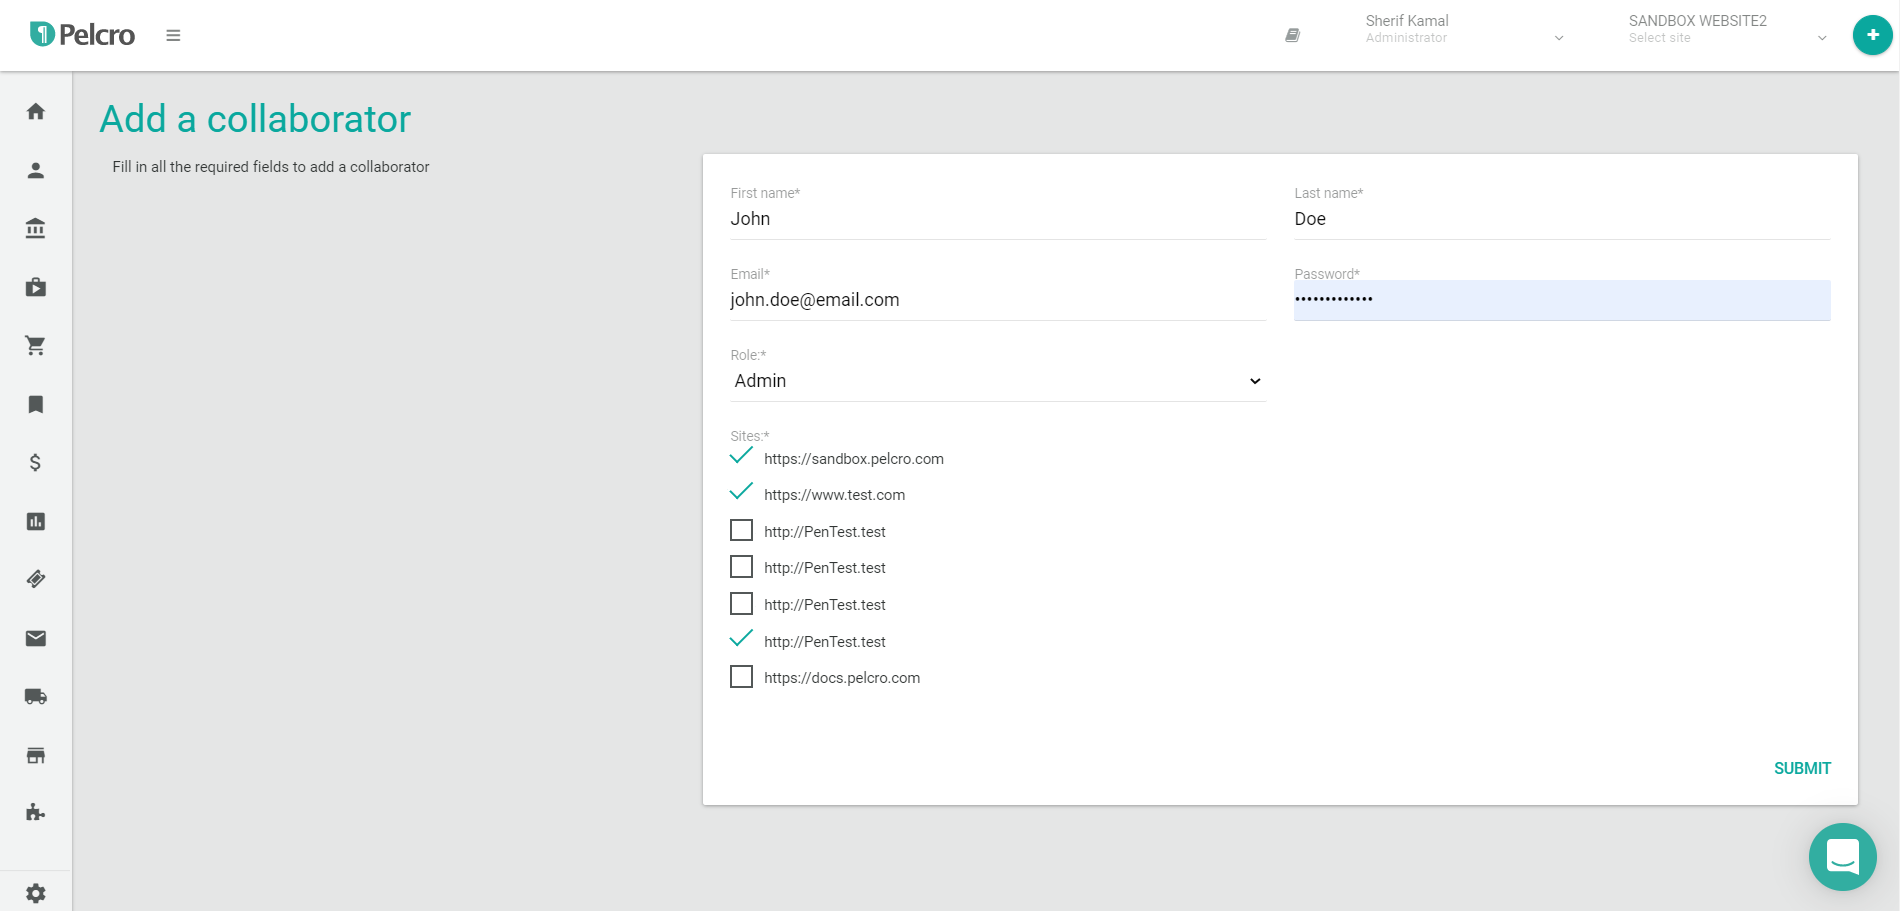This screenshot has width=1900, height=911.
Task: Click the delivery truck icon in sidebar
Action: click(x=36, y=697)
